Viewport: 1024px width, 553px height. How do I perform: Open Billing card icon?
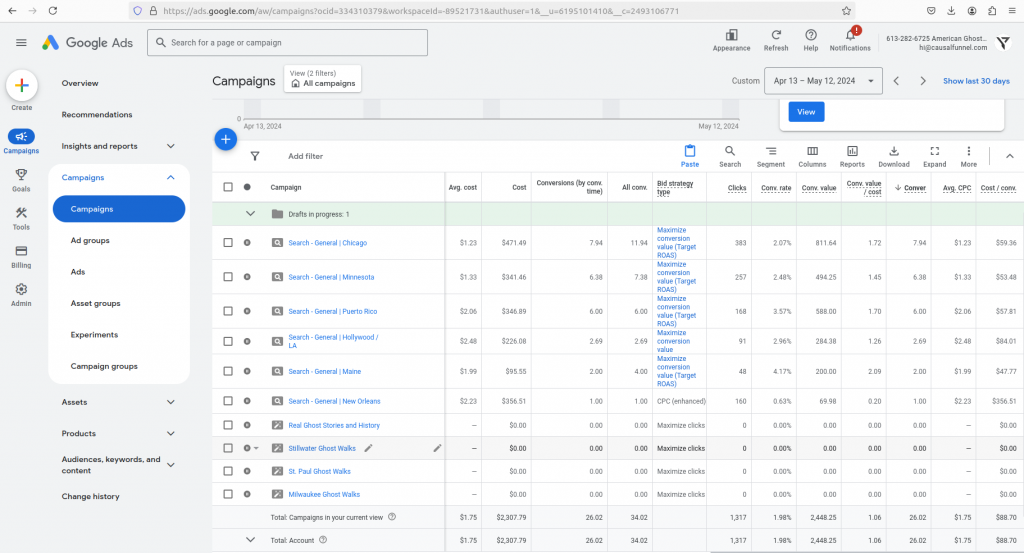click(22, 251)
